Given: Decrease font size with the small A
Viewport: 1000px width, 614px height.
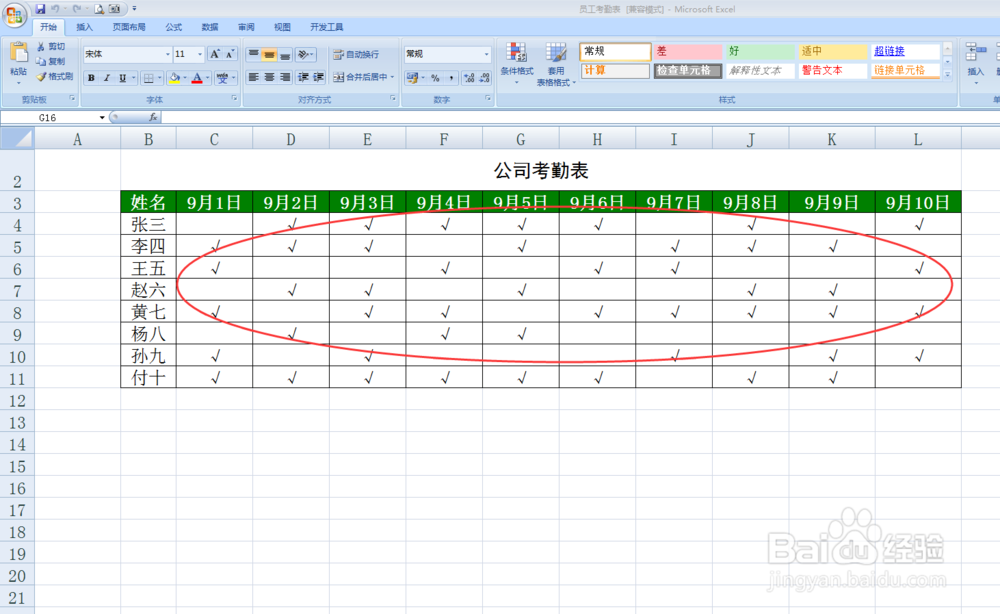Looking at the screenshot, I should (230, 54).
